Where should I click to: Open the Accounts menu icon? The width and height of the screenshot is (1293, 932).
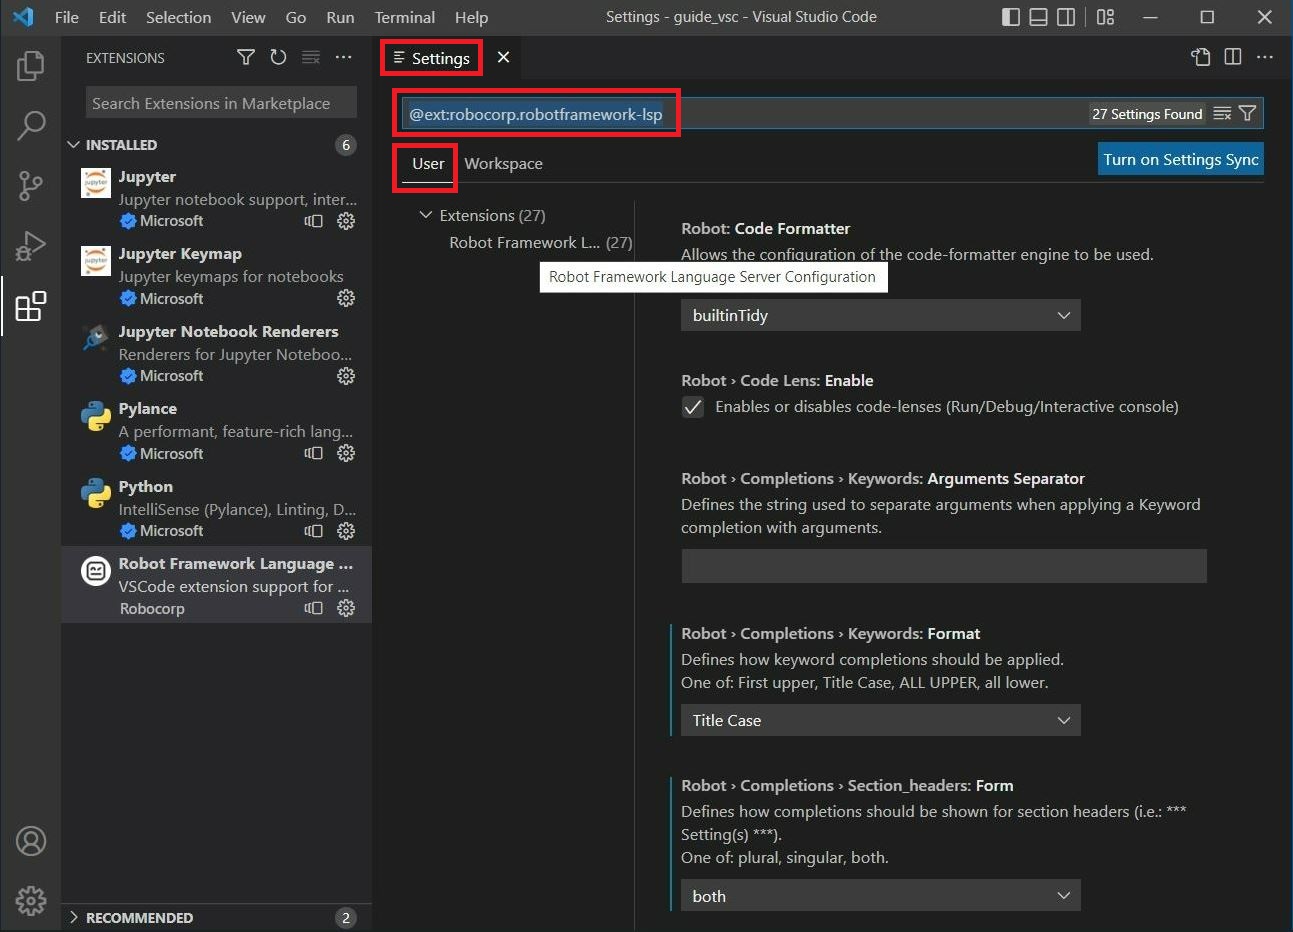coord(31,841)
